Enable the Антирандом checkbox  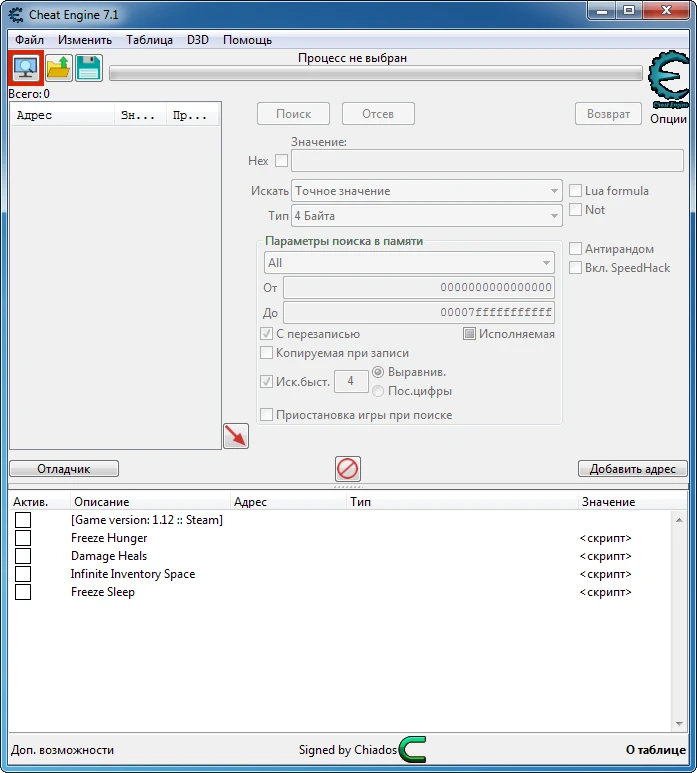pos(575,248)
